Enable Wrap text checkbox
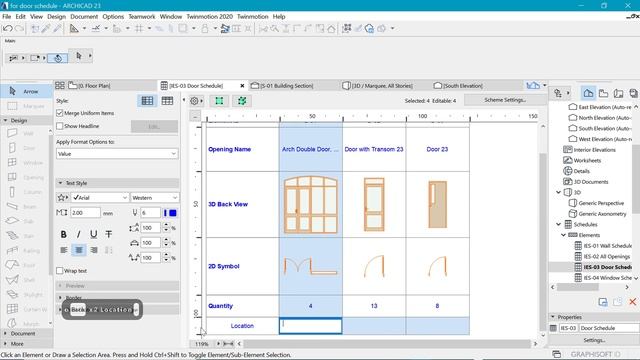This screenshot has width=640, height=360. [60, 271]
